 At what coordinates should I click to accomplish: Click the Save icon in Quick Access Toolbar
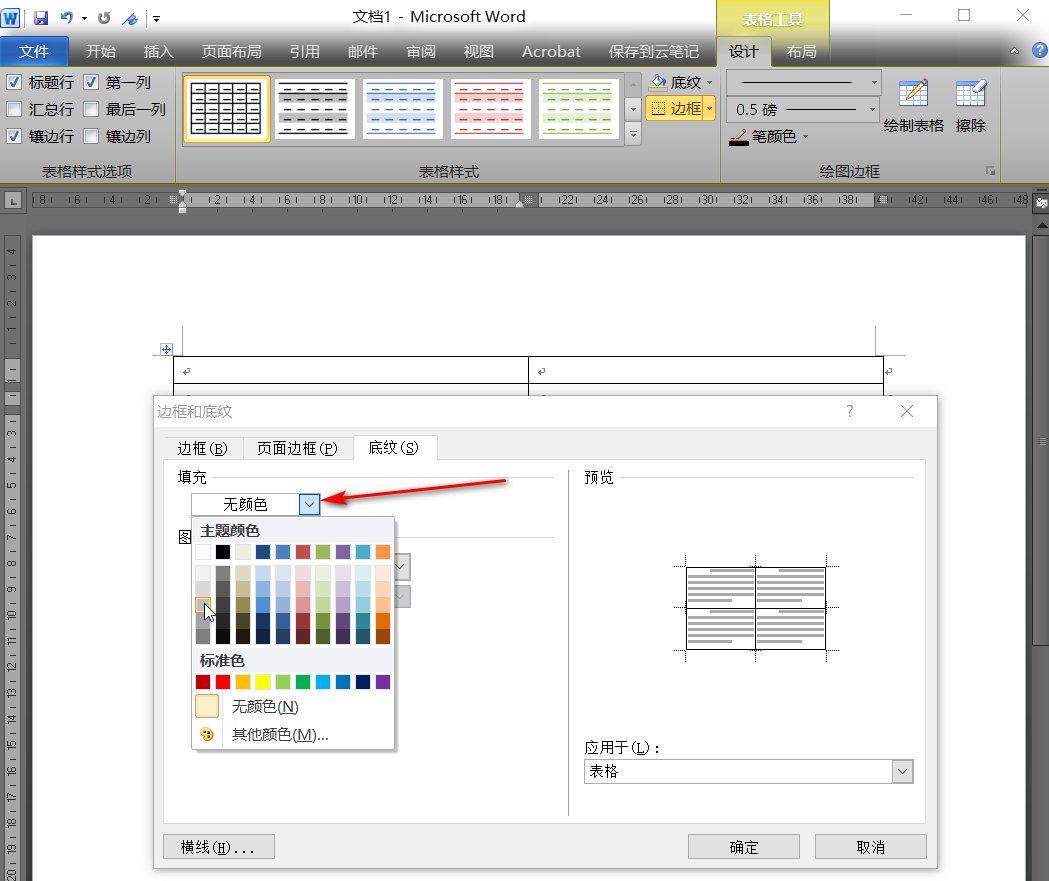coord(40,16)
